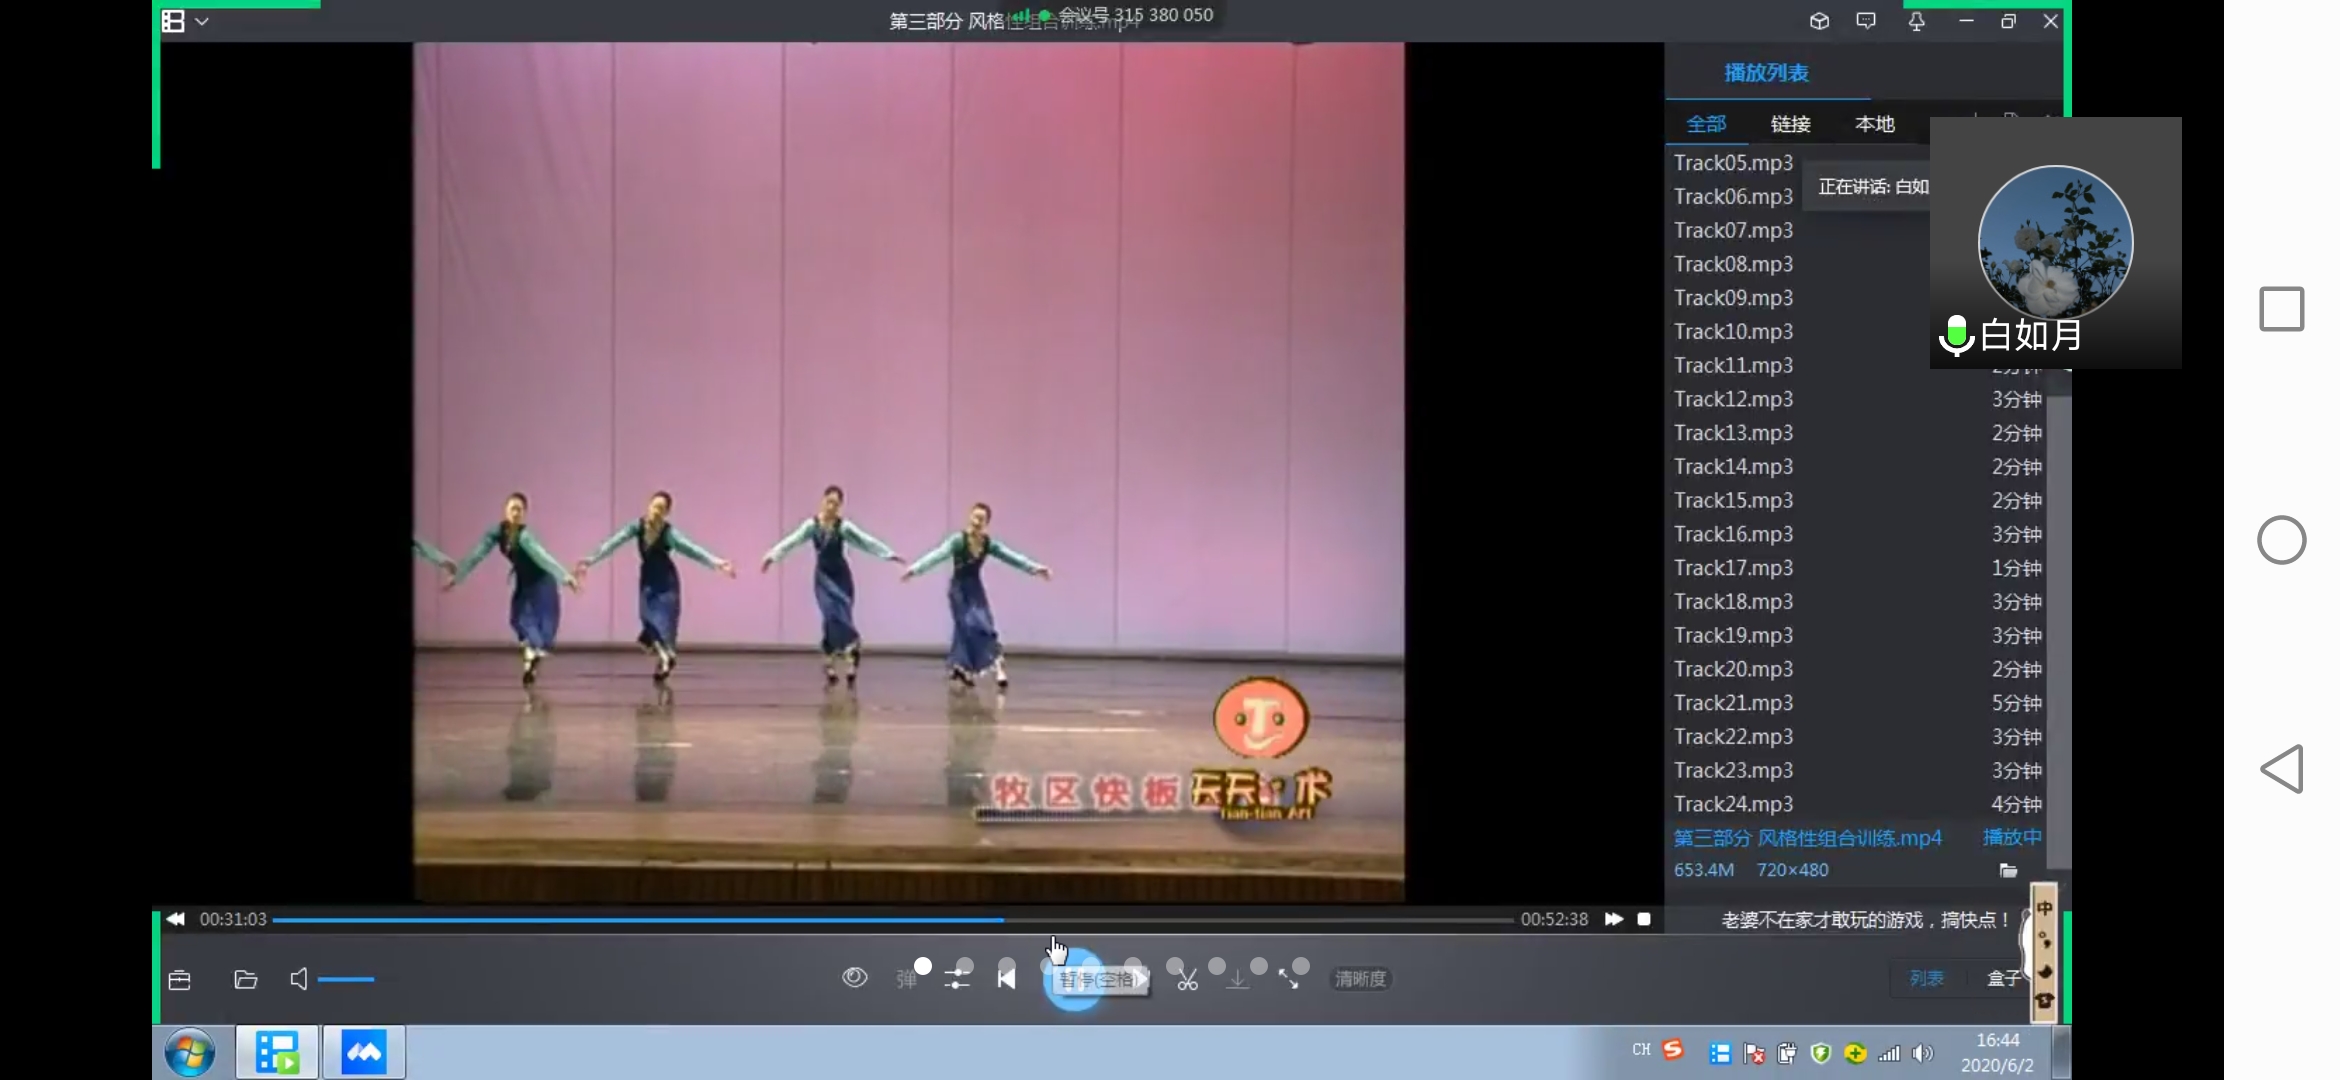Image resolution: width=2340 pixels, height=1080 pixels.
Task: Select Track08.mp3 in the playlist
Action: [1733, 264]
